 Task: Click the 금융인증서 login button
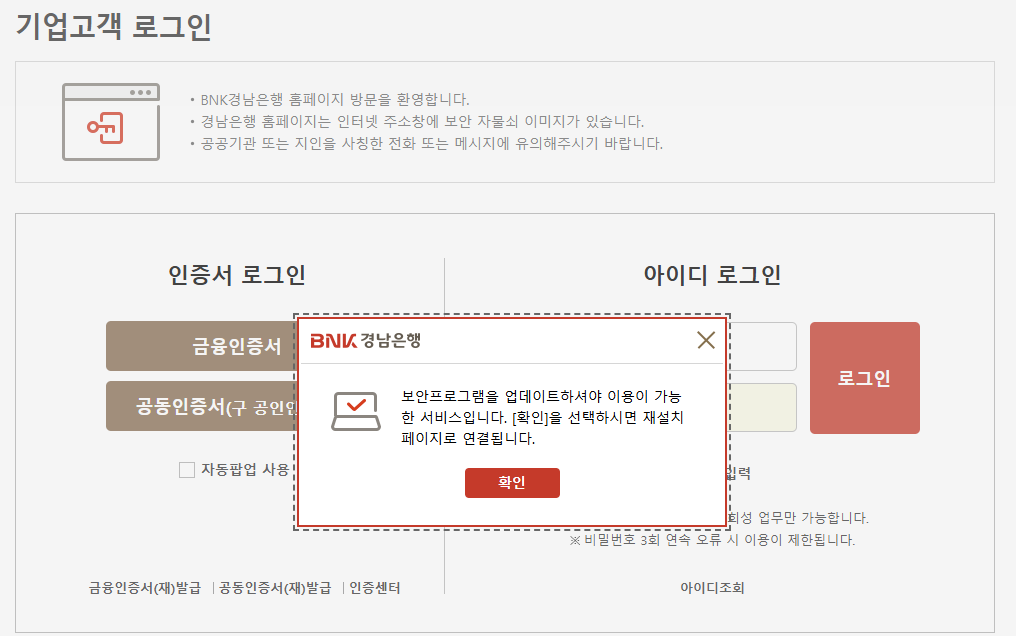(201, 346)
